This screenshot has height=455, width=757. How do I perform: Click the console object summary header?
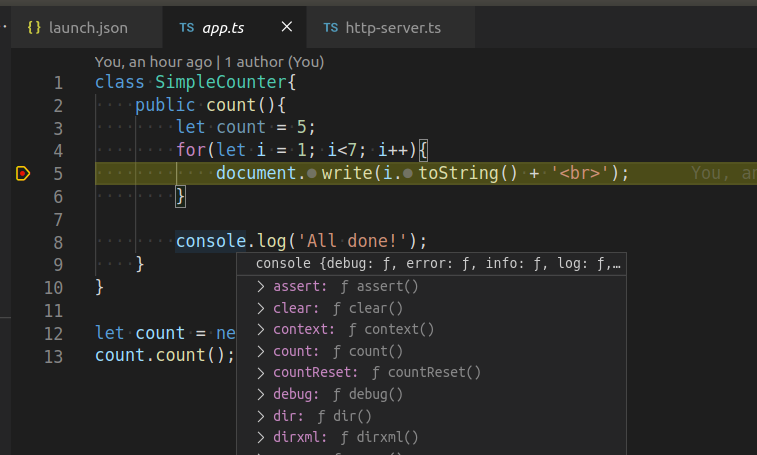tap(438, 264)
